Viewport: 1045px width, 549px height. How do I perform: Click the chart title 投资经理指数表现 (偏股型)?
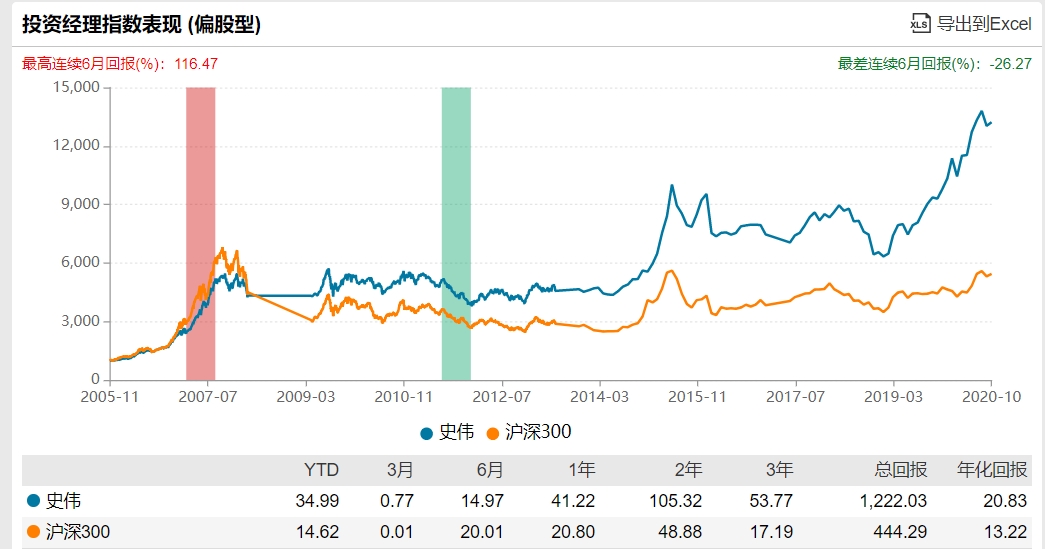pyautogui.click(x=141, y=25)
